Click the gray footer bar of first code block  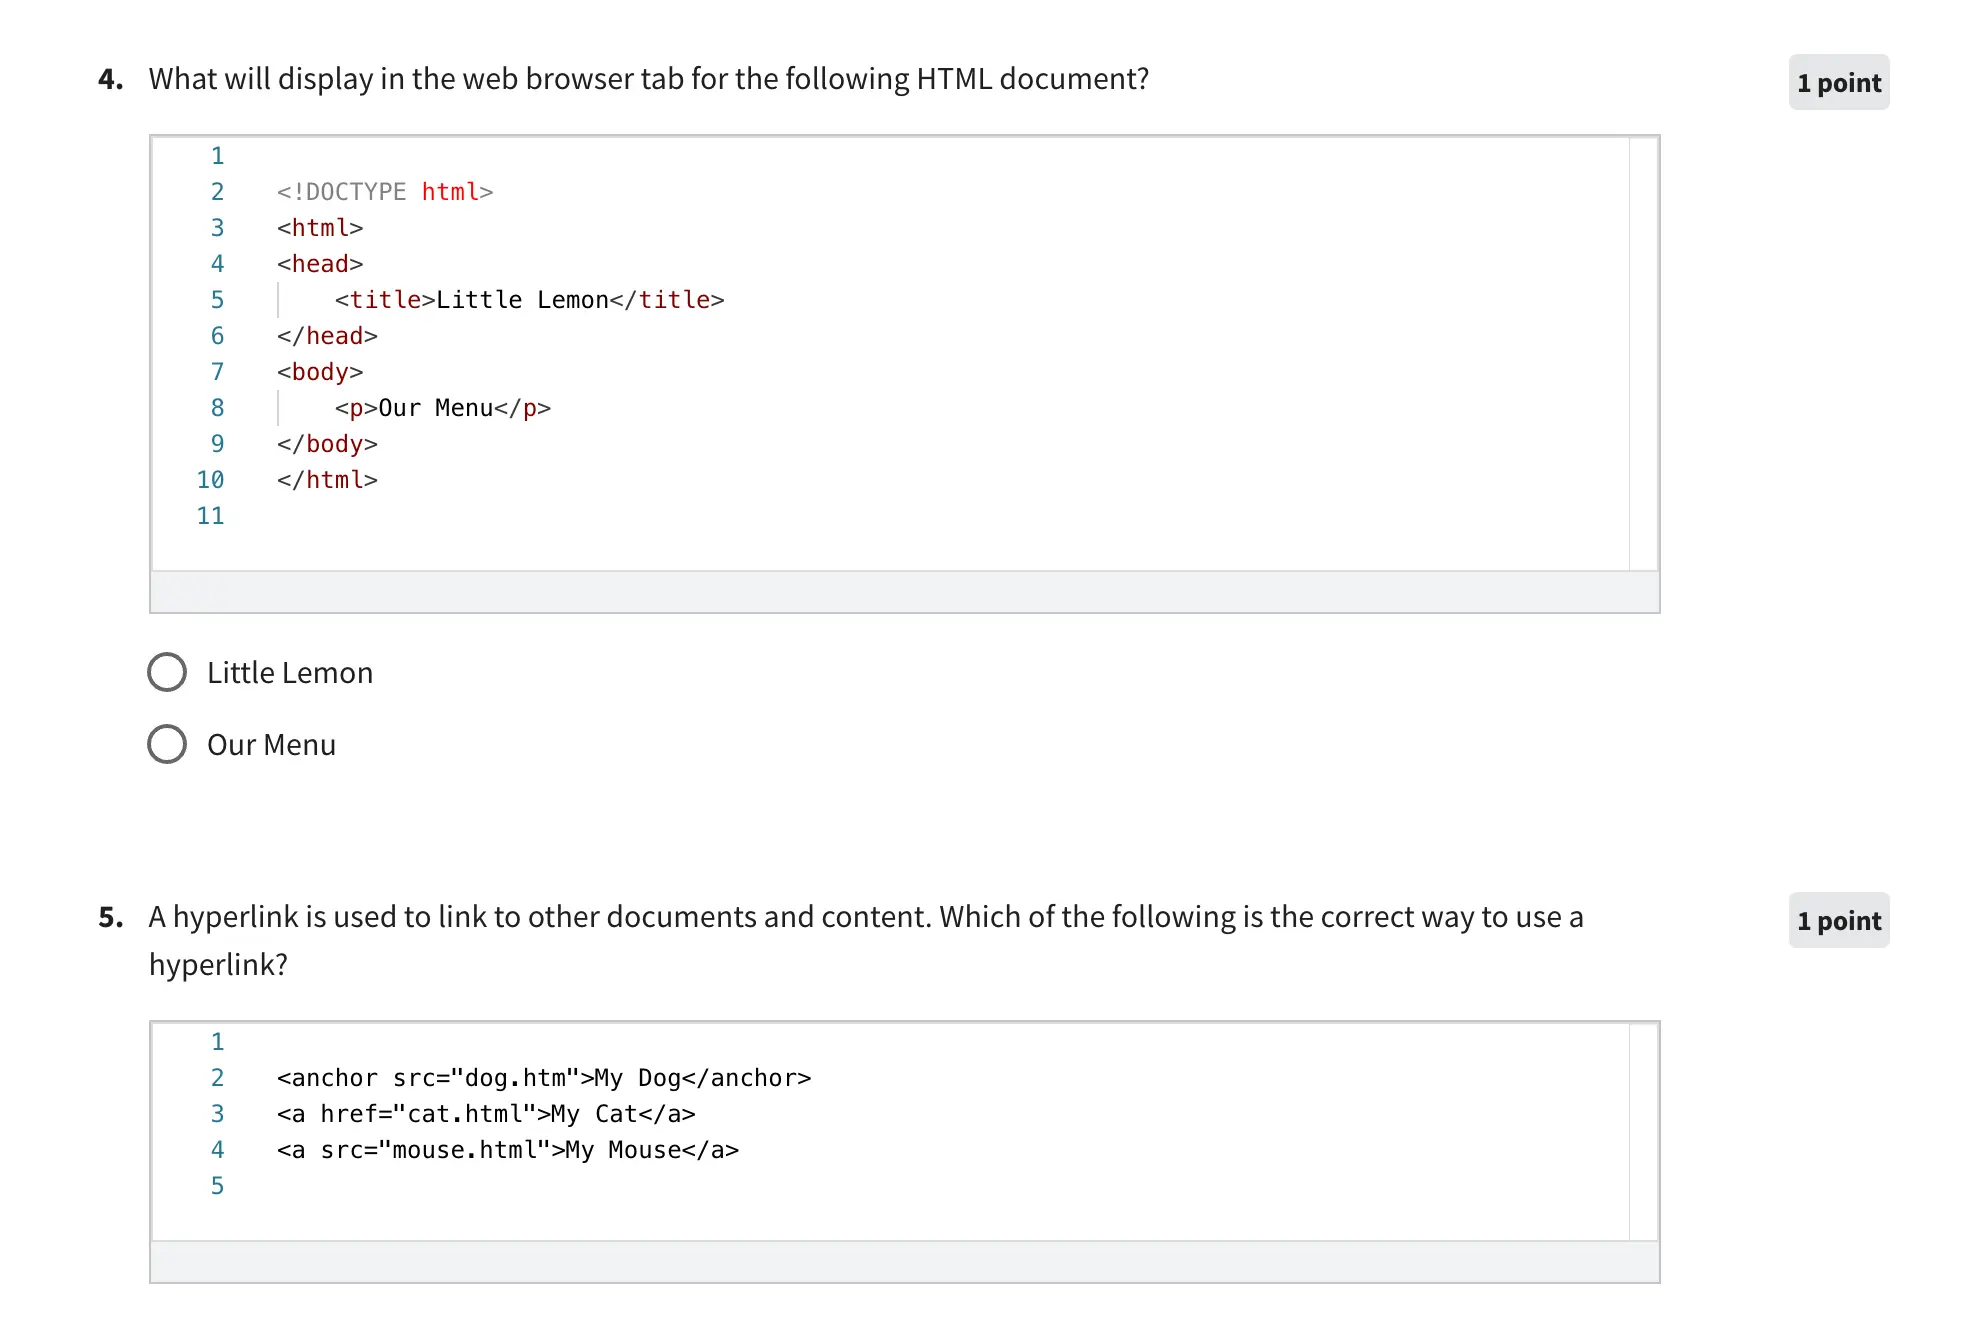[904, 592]
